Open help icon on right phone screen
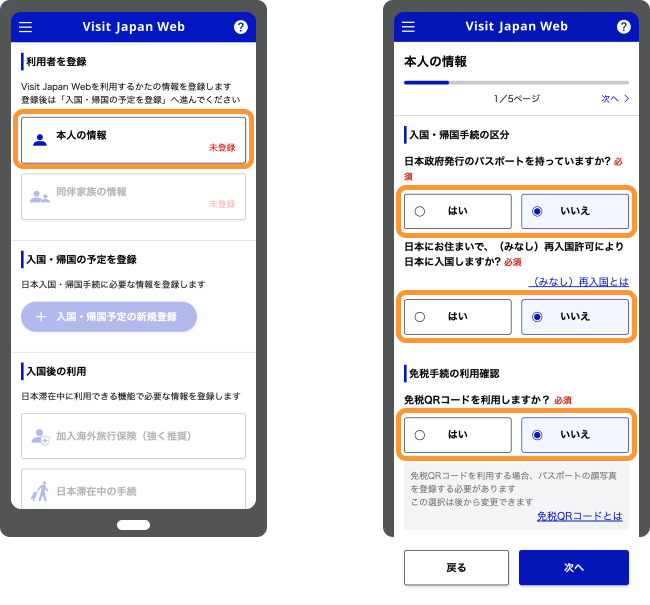The width and height of the screenshot is (650, 605). (x=624, y=27)
